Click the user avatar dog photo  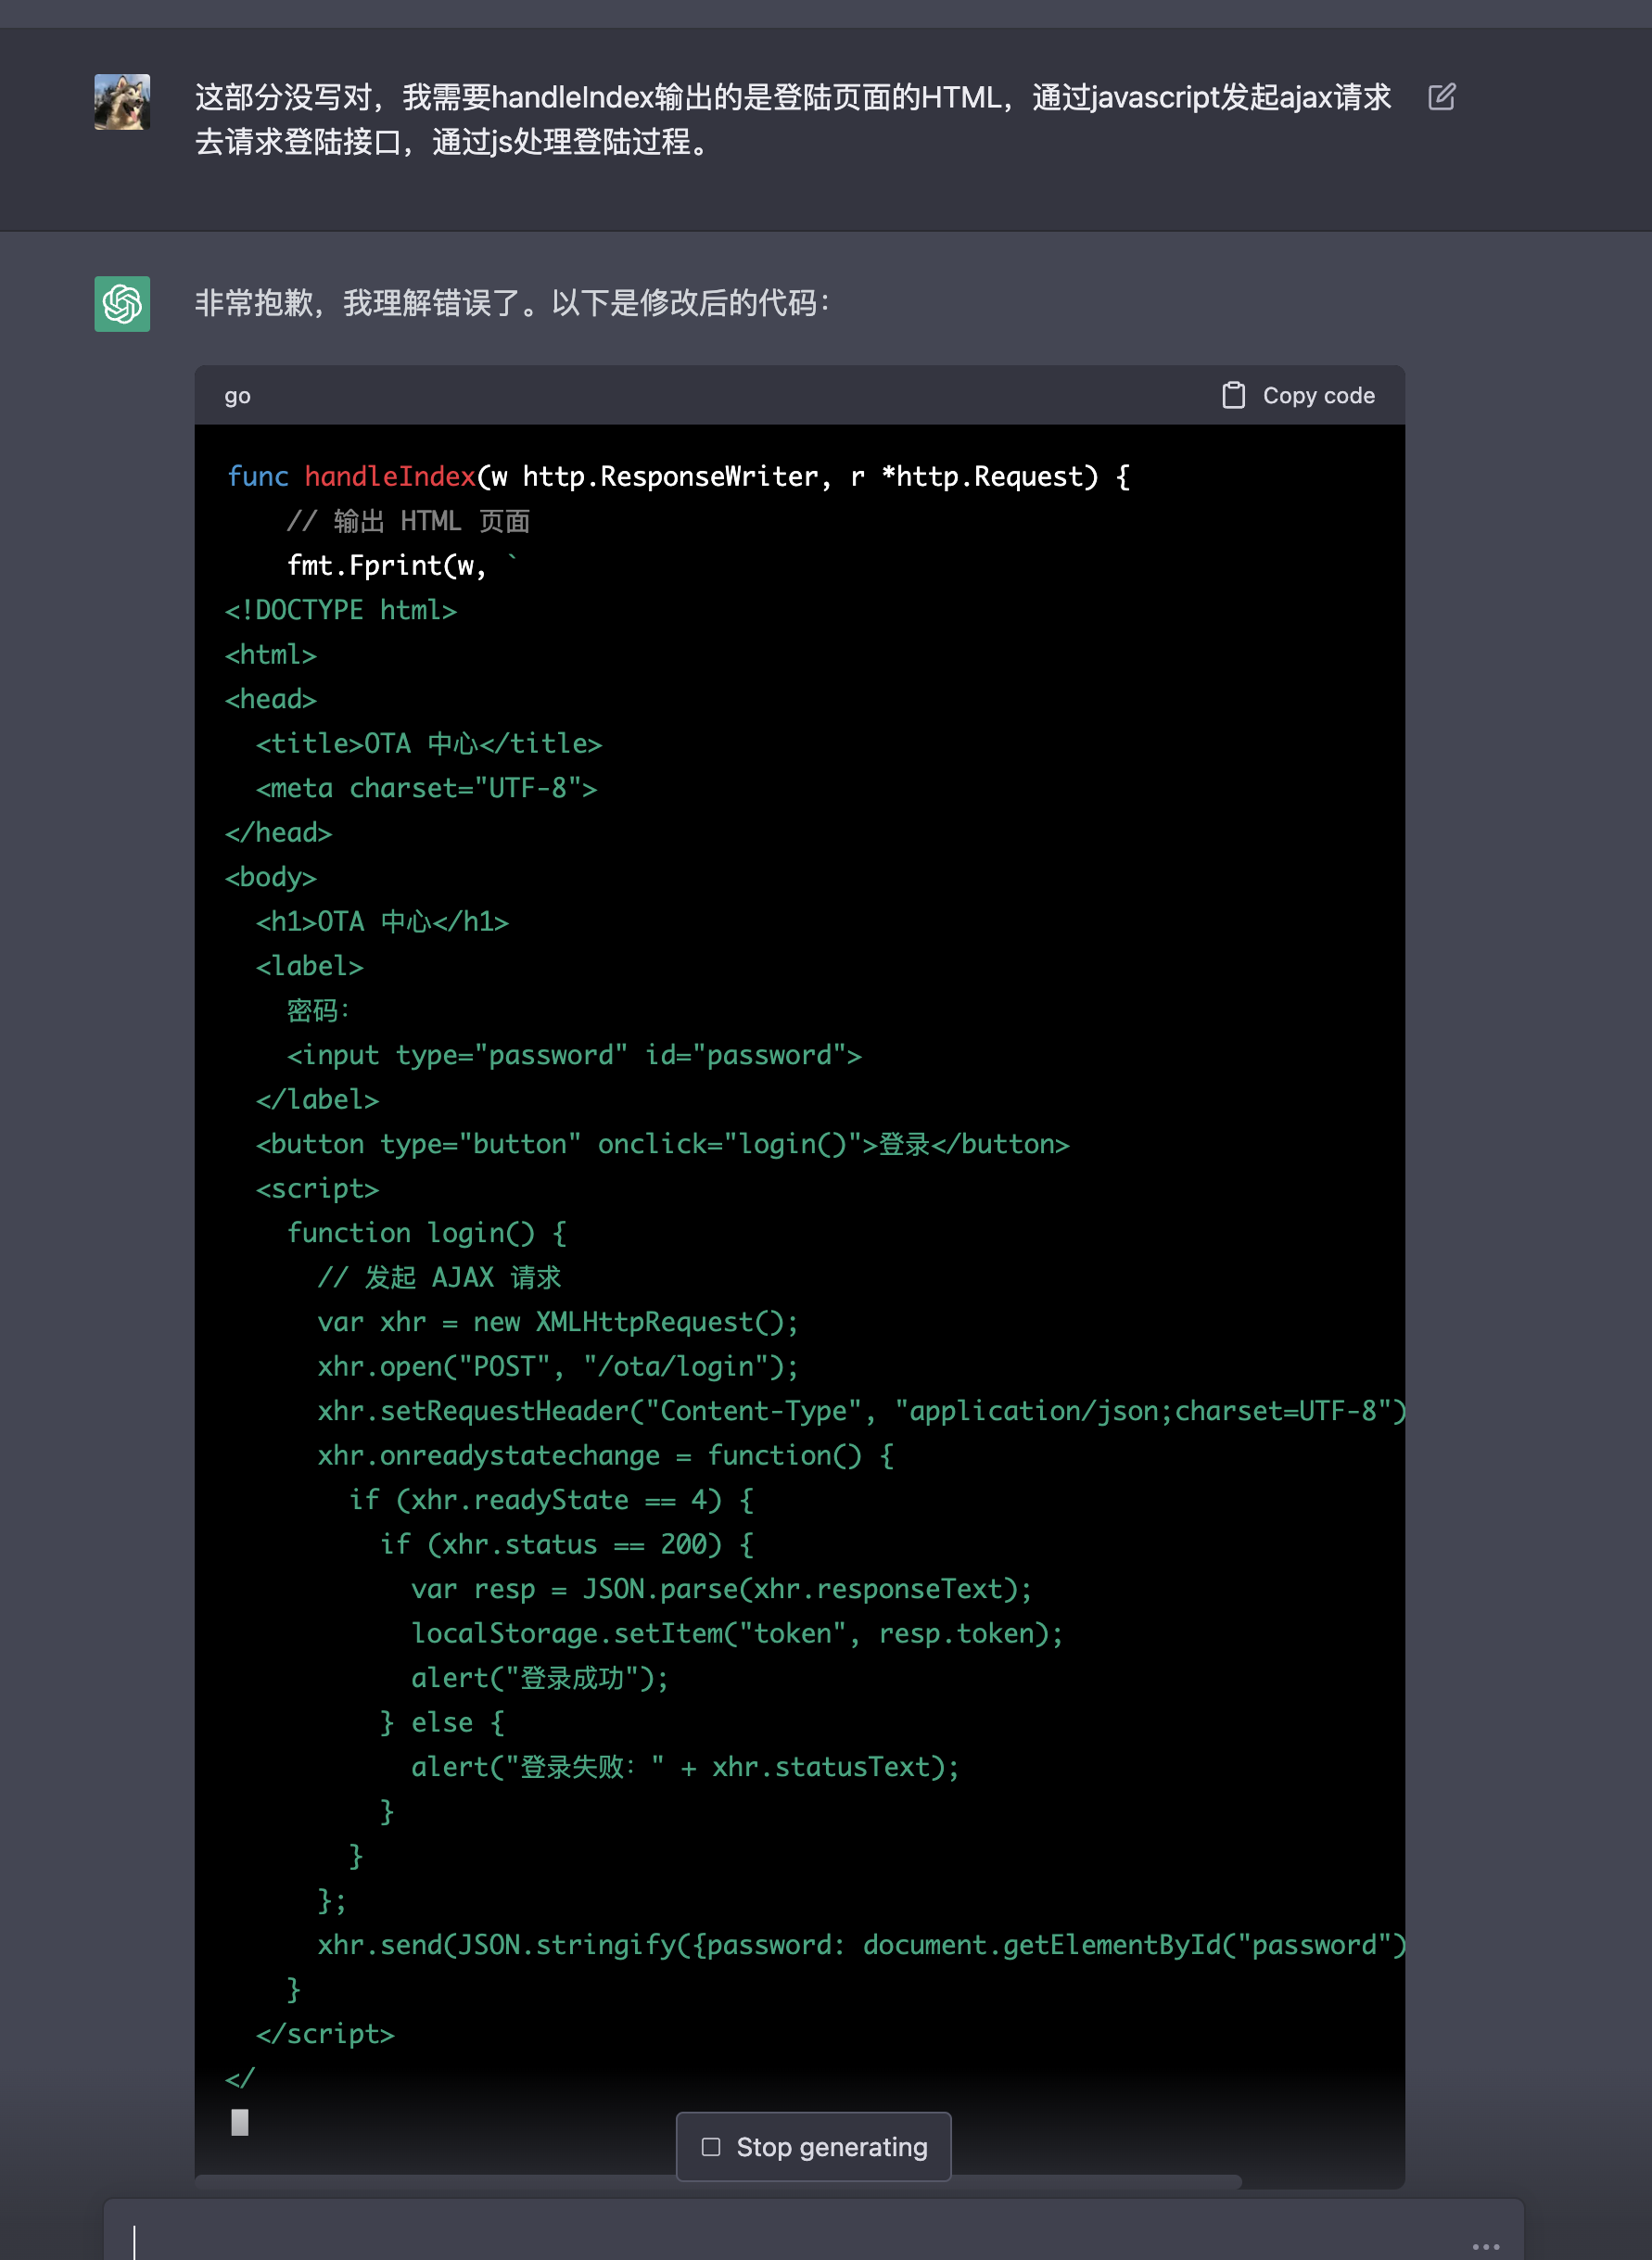point(122,102)
